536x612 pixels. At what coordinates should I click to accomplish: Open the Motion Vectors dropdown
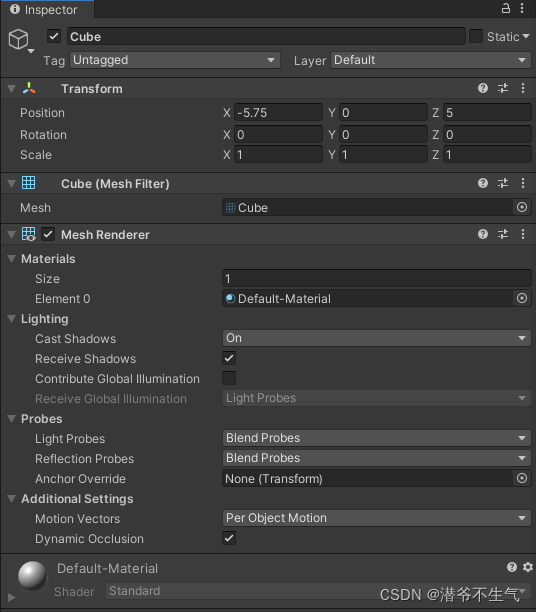[377, 518]
